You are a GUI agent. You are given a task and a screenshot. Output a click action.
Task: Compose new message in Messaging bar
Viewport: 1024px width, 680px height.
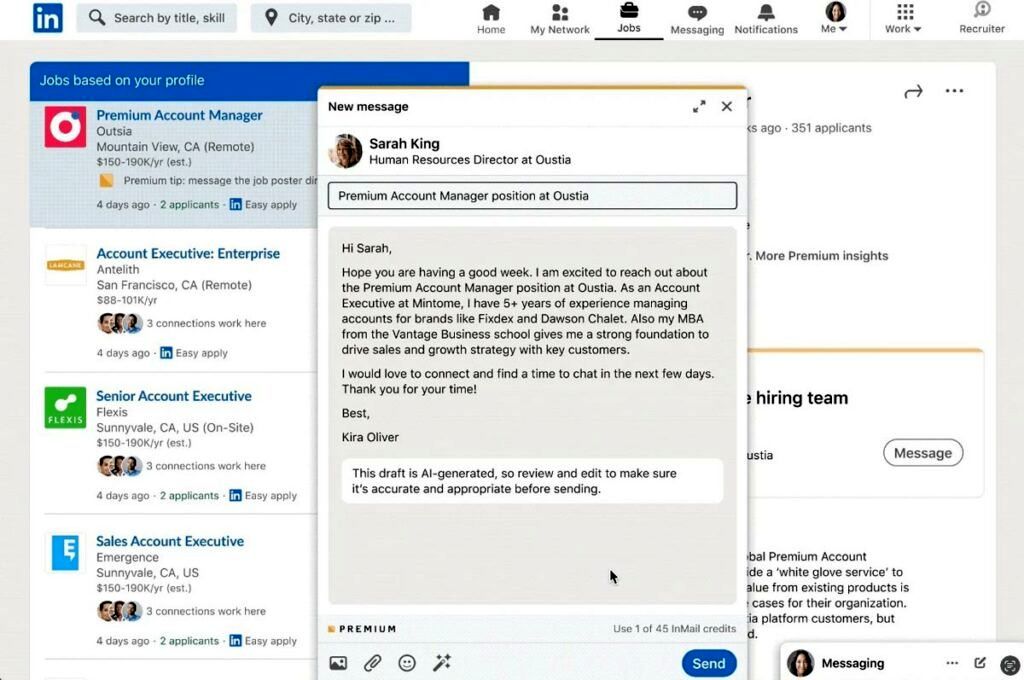[x=980, y=663]
